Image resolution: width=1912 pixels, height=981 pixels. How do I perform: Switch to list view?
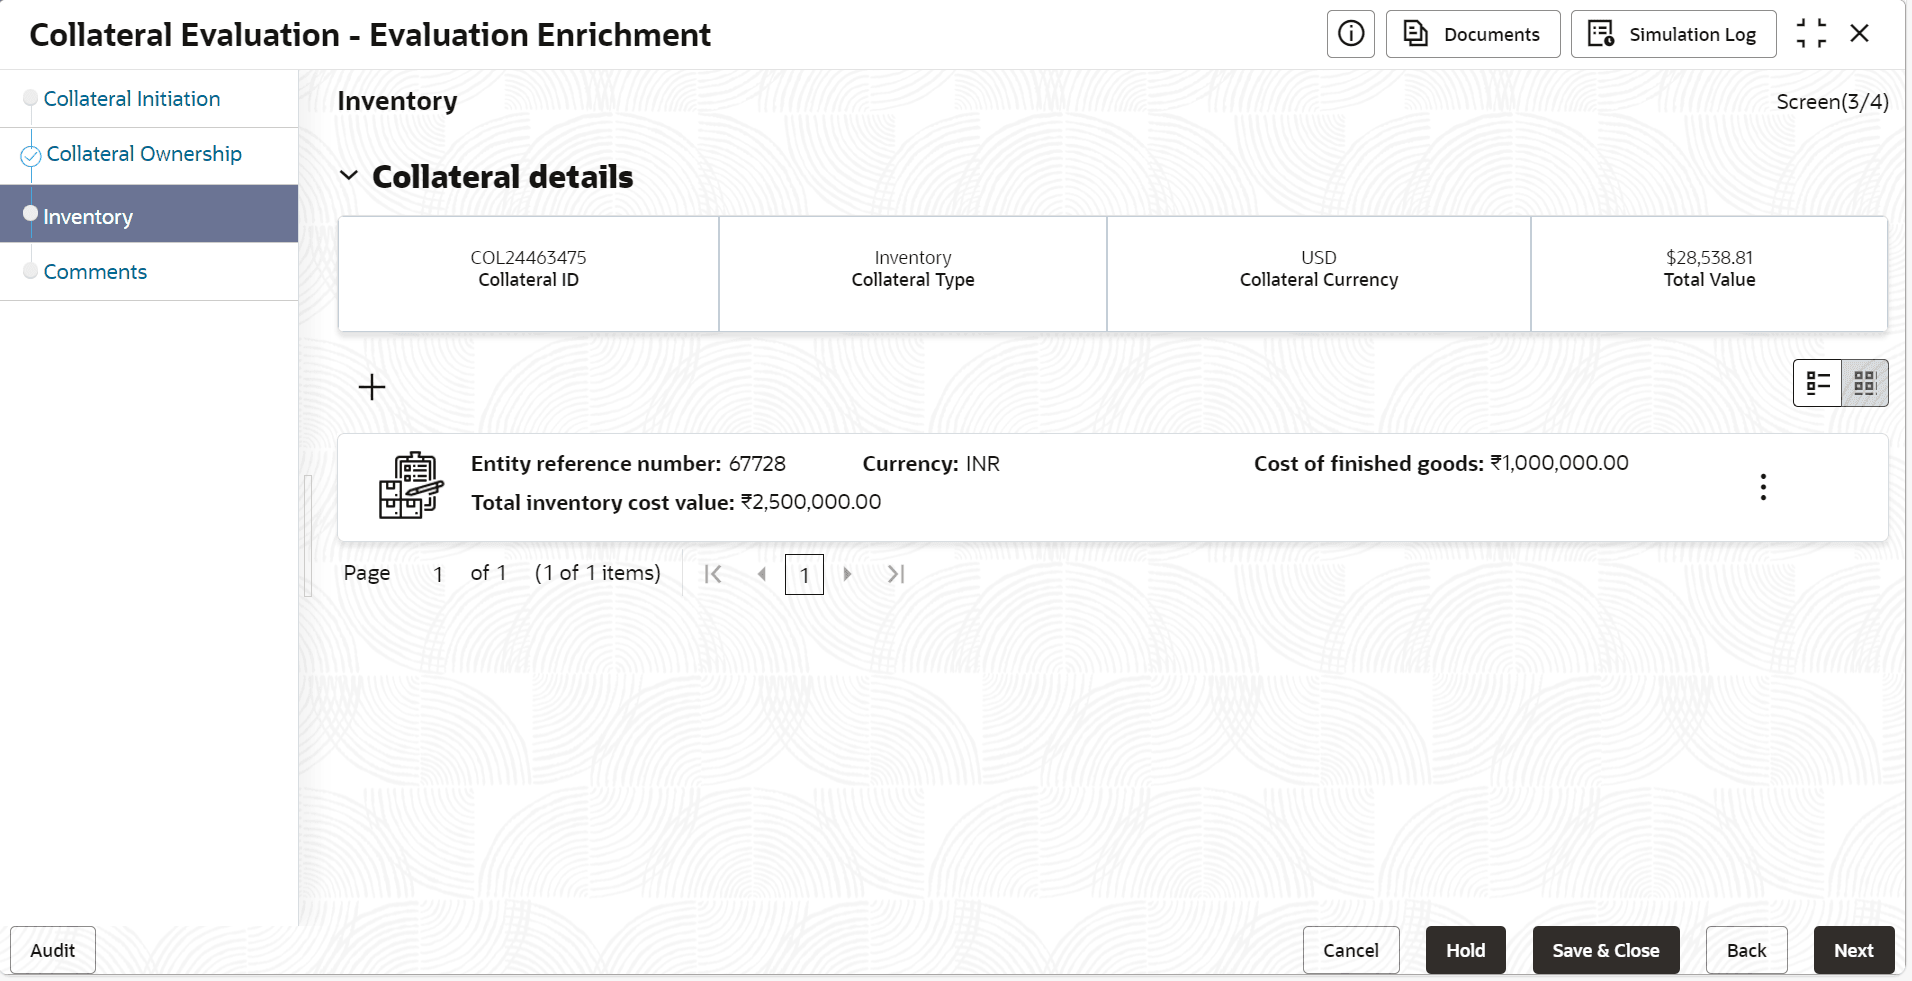tap(1818, 383)
